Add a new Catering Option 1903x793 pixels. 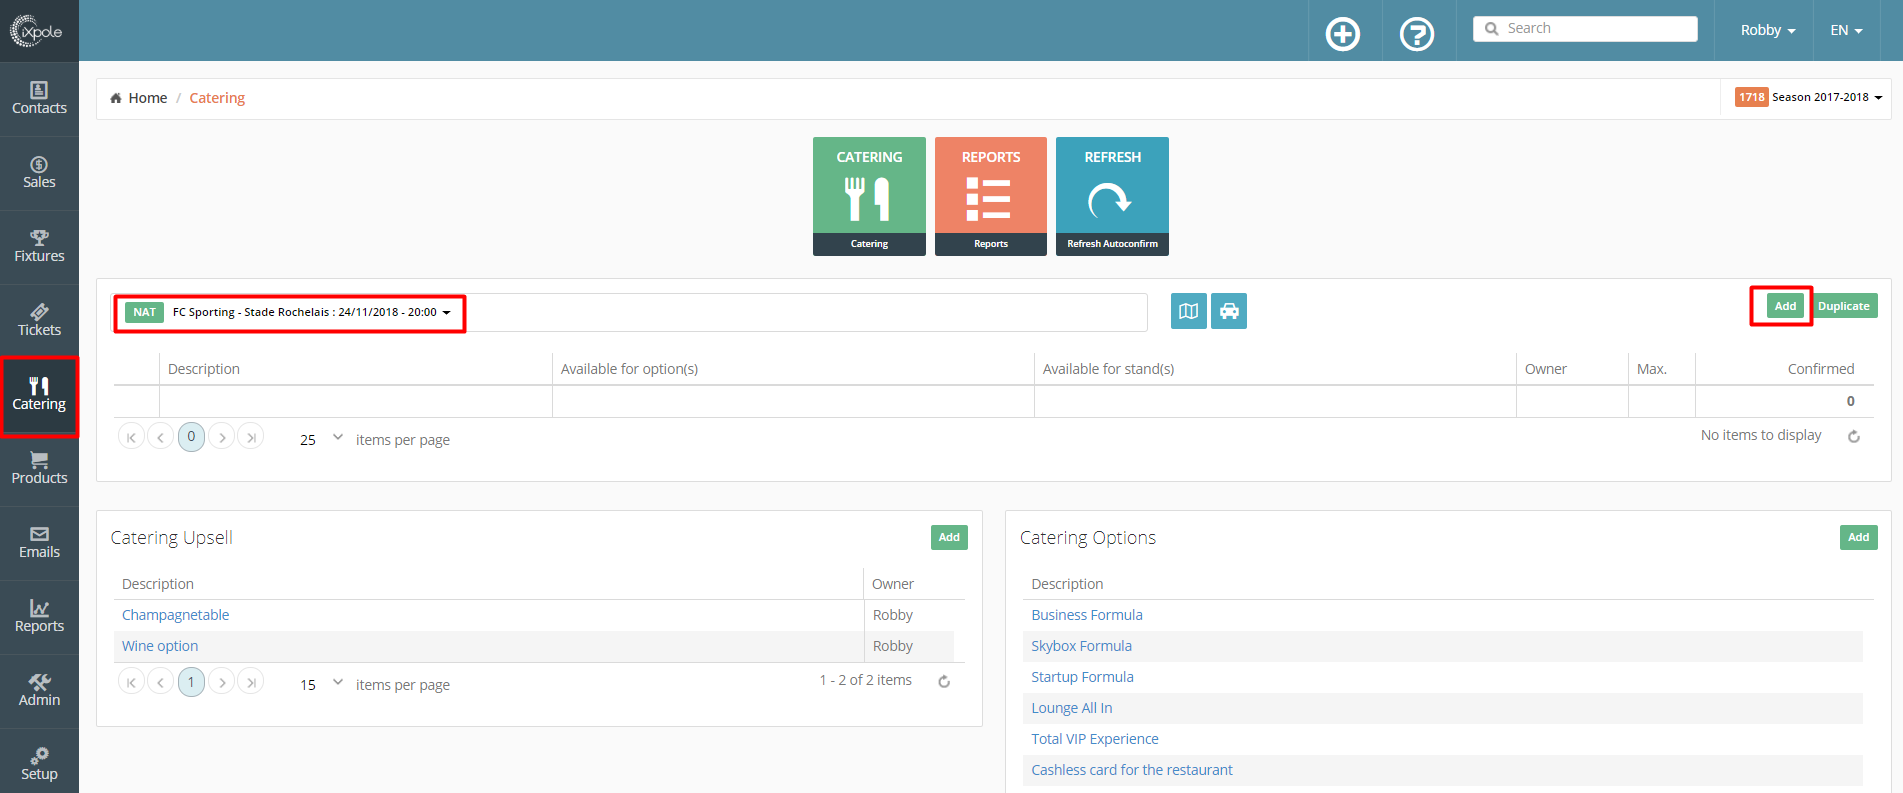1858,537
